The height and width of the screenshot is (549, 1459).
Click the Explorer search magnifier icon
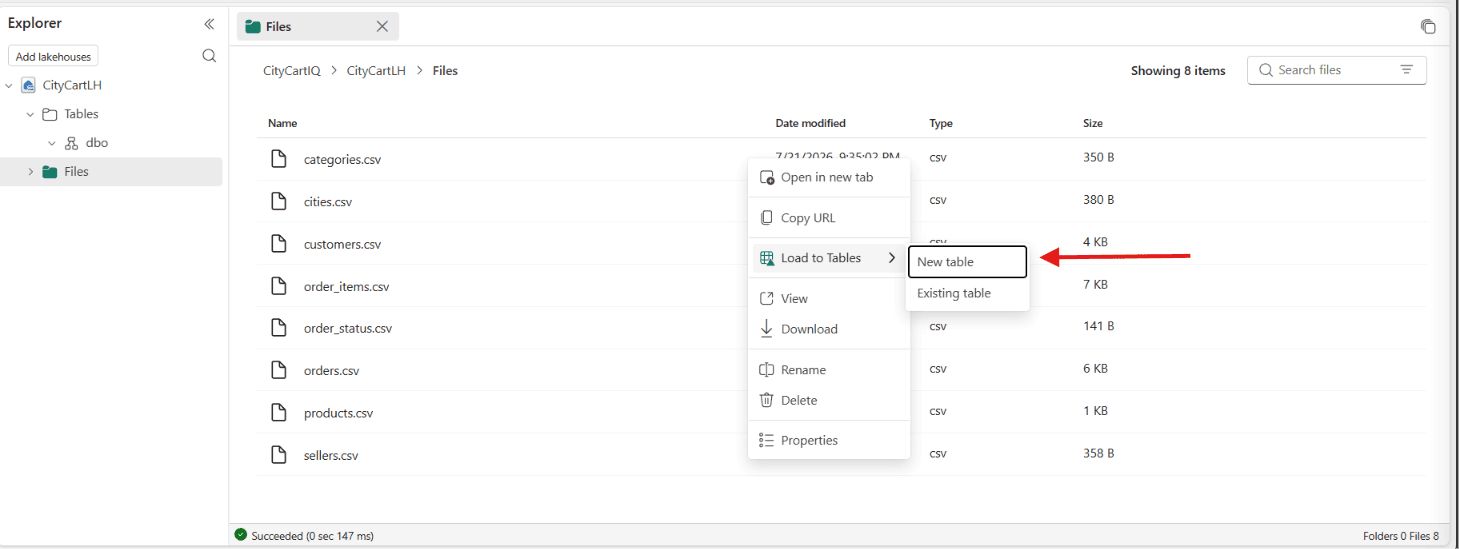[x=209, y=56]
